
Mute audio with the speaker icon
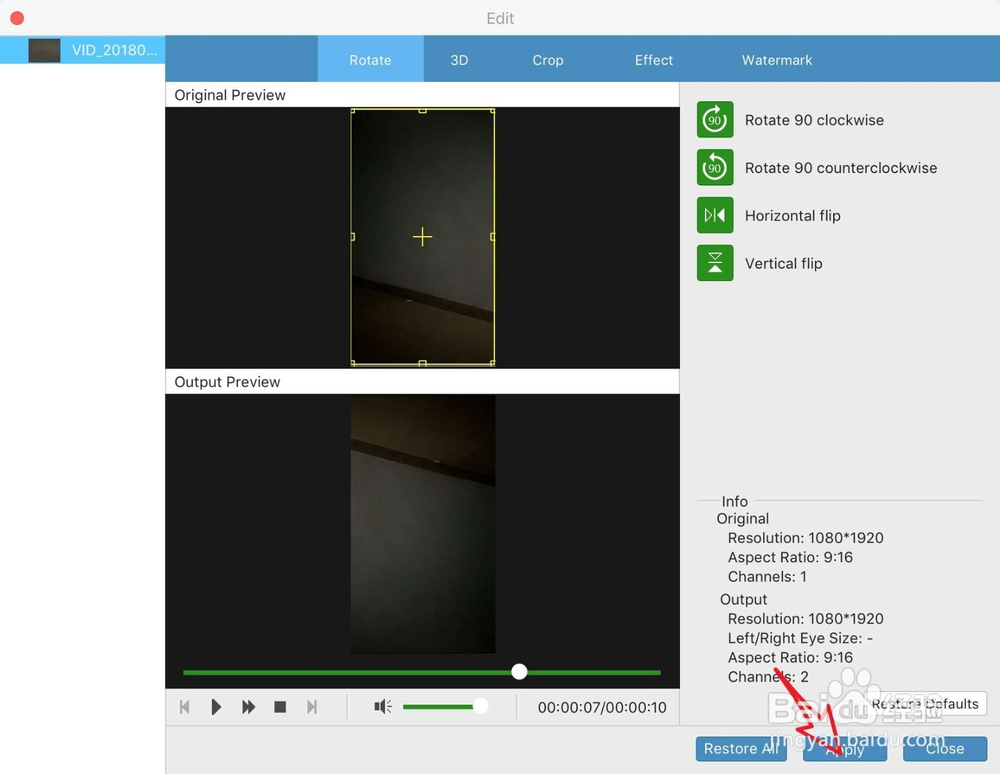383,706
